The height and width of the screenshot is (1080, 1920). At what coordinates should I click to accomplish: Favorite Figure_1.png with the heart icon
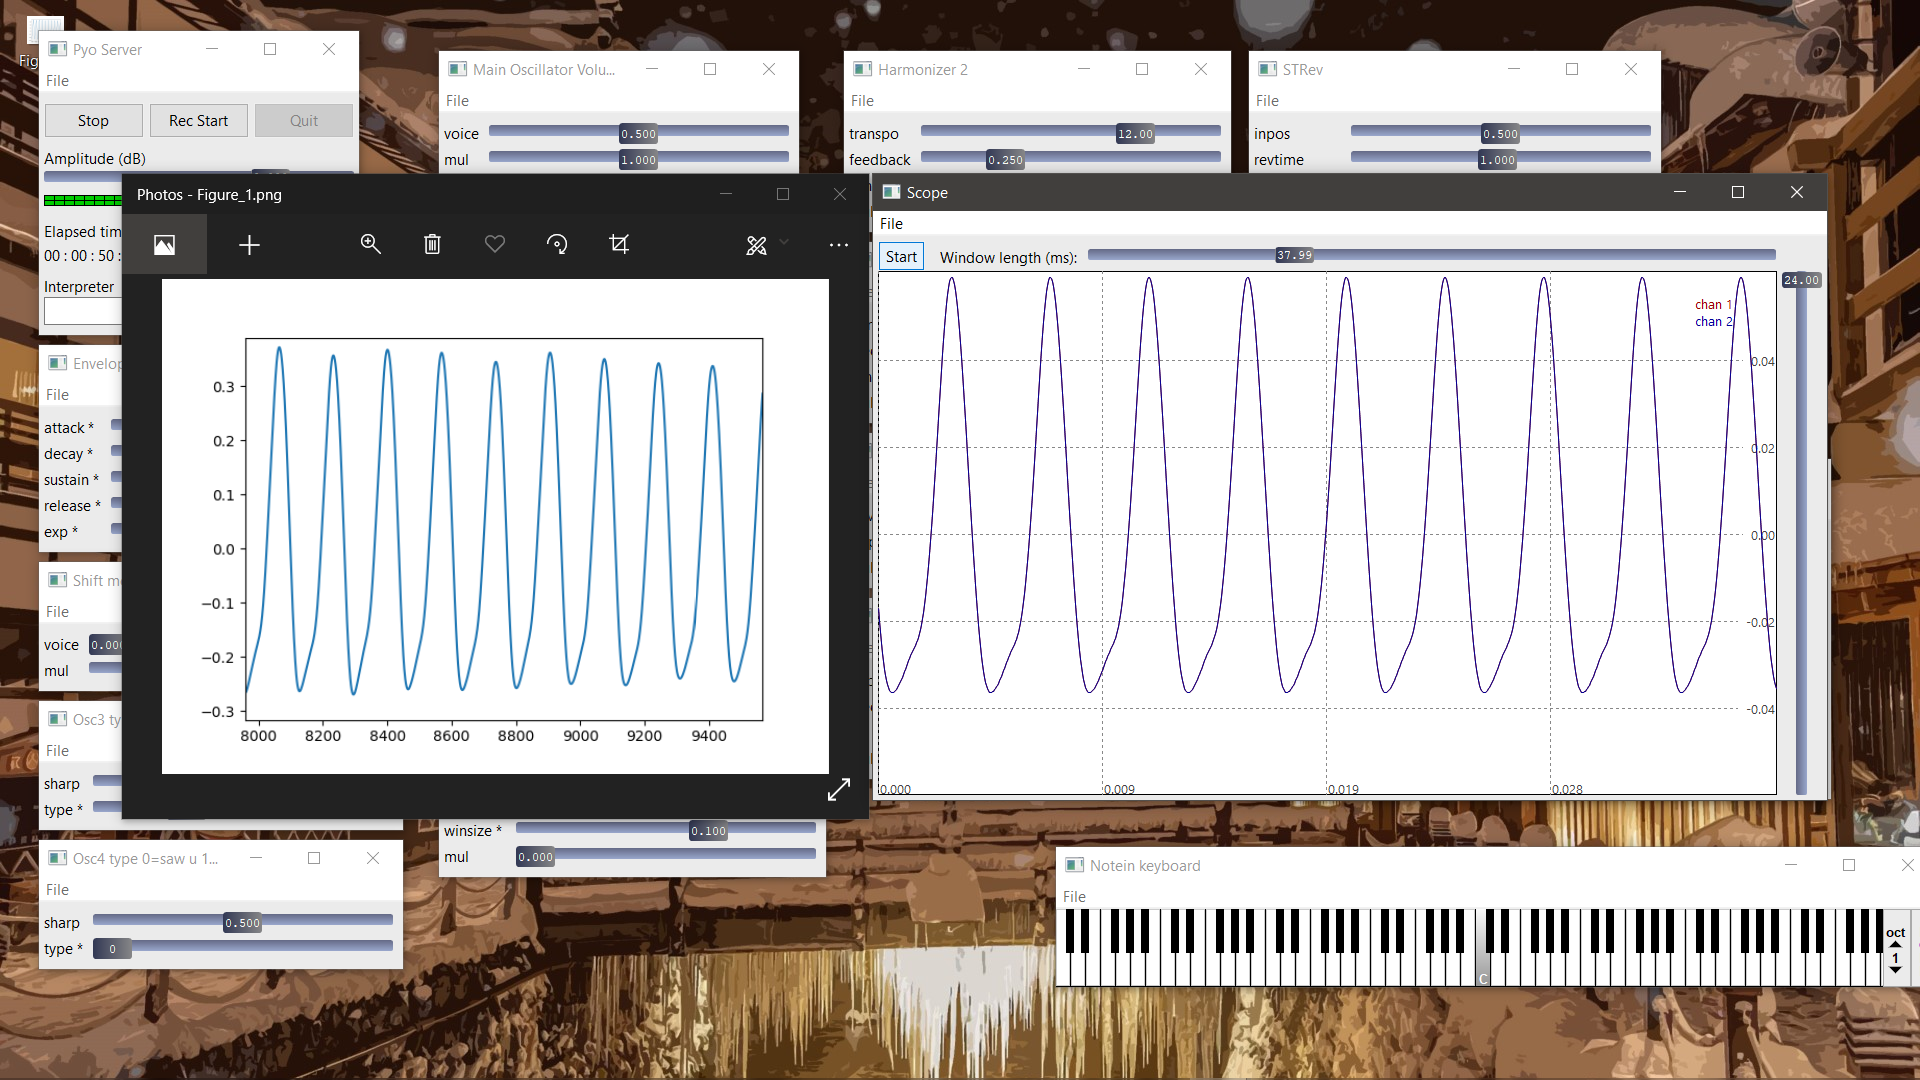pyautogui.click(x=495, y=245)
